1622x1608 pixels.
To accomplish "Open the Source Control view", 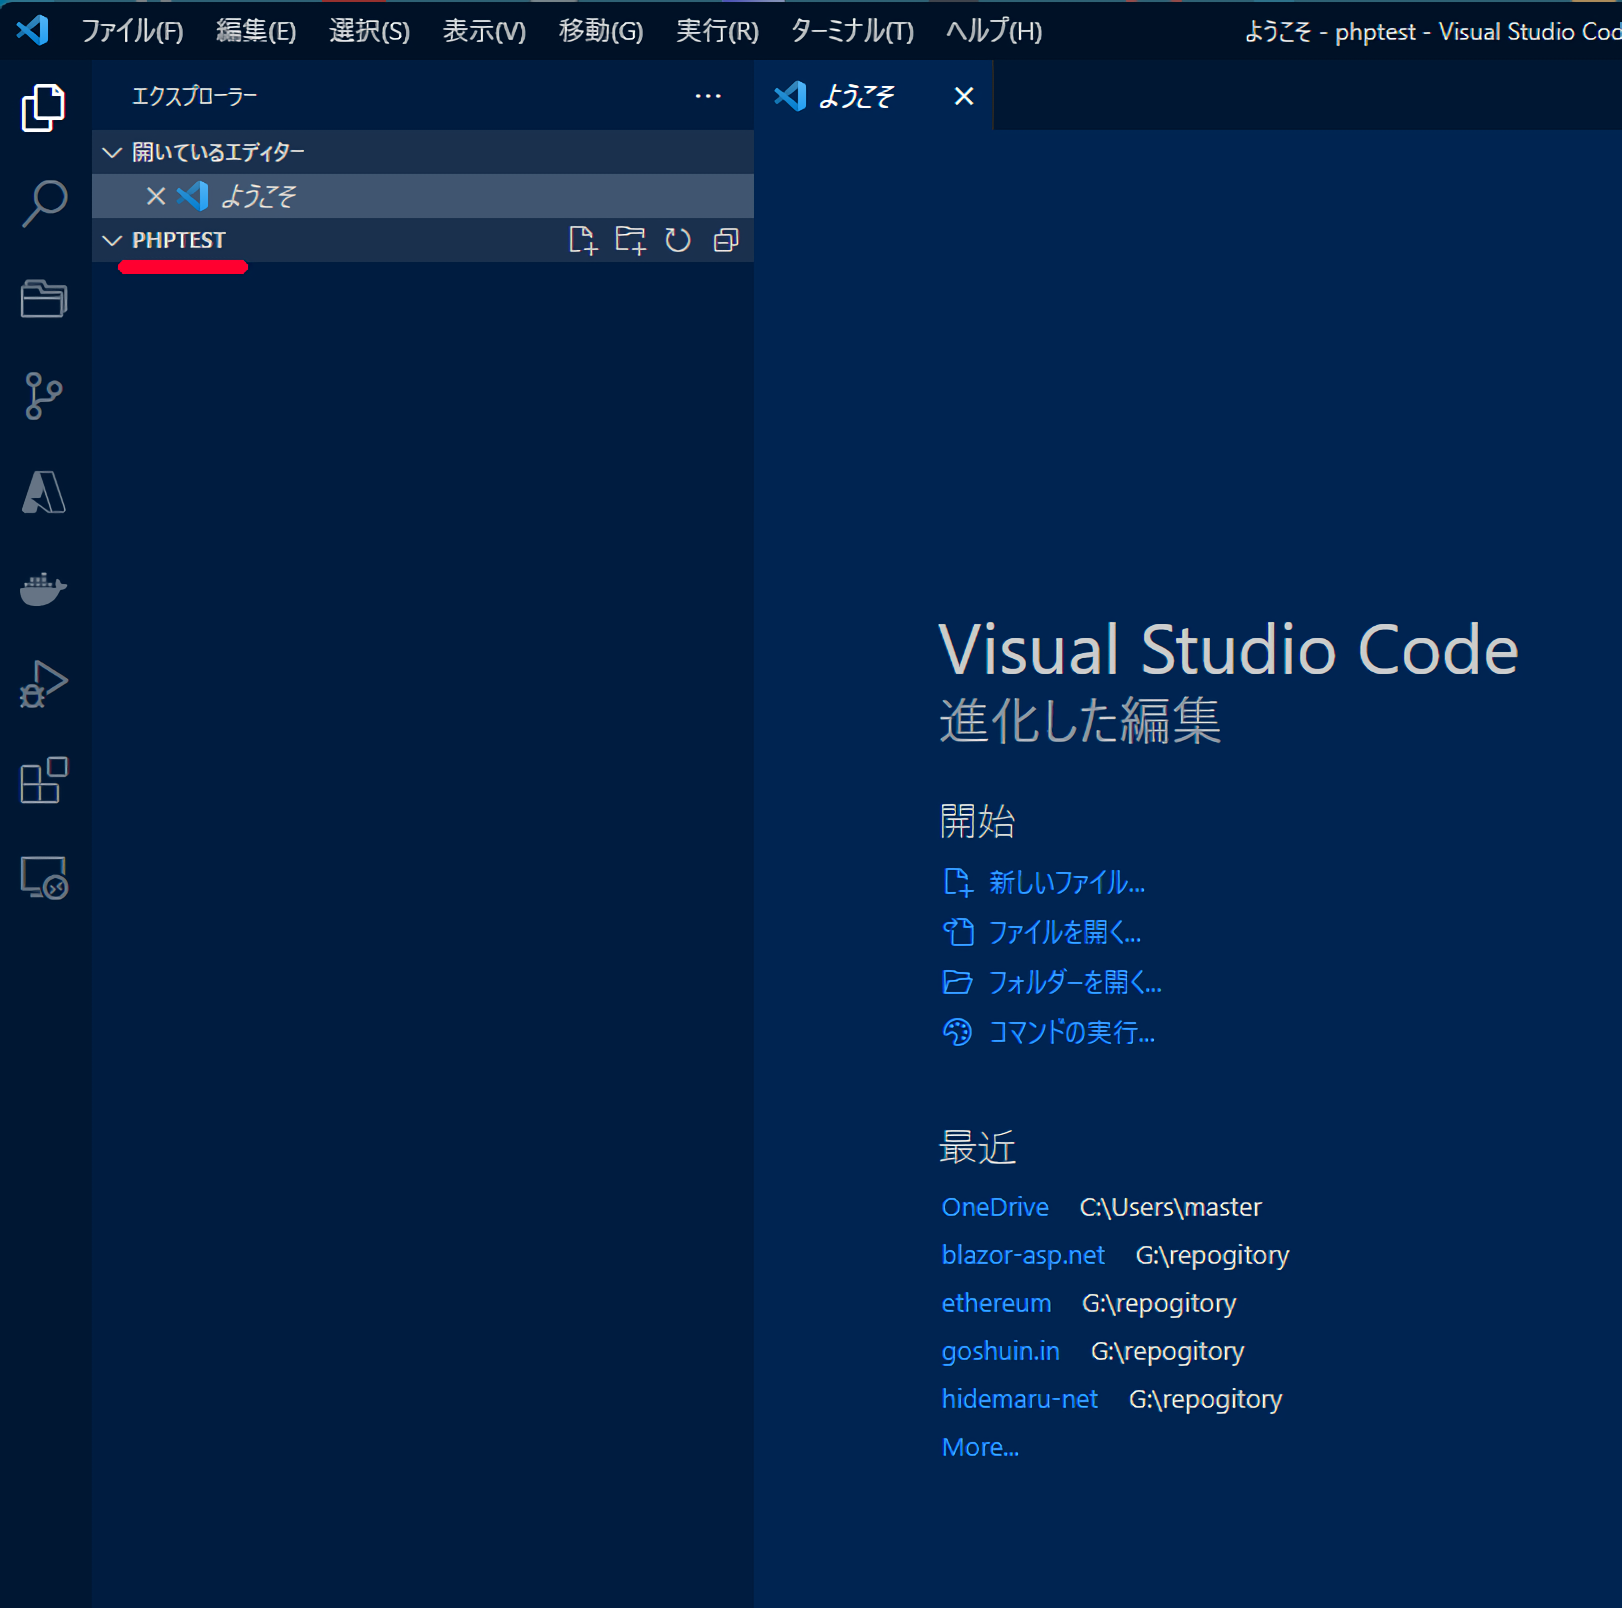I will 44,396.
